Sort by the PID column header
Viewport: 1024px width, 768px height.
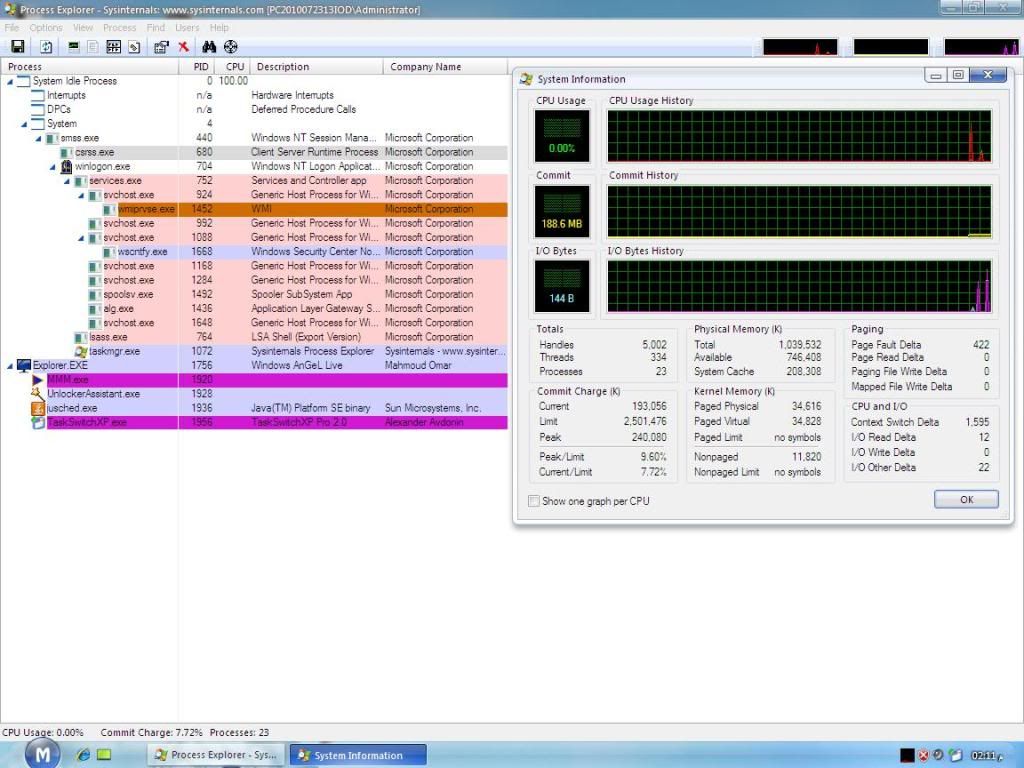point(199,67)
